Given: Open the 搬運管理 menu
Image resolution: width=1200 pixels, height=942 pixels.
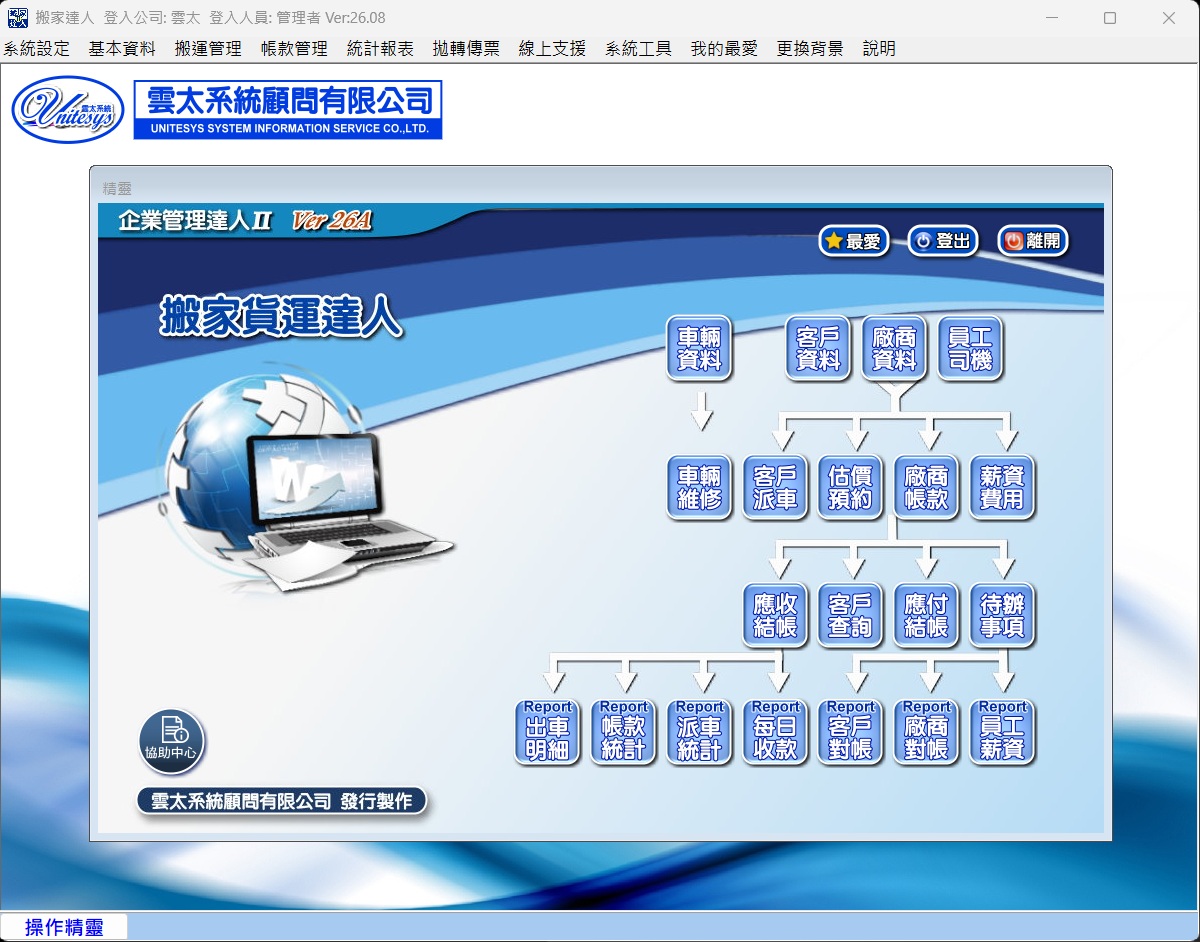Looking at the screenshot, I should (x=208, y=48).
